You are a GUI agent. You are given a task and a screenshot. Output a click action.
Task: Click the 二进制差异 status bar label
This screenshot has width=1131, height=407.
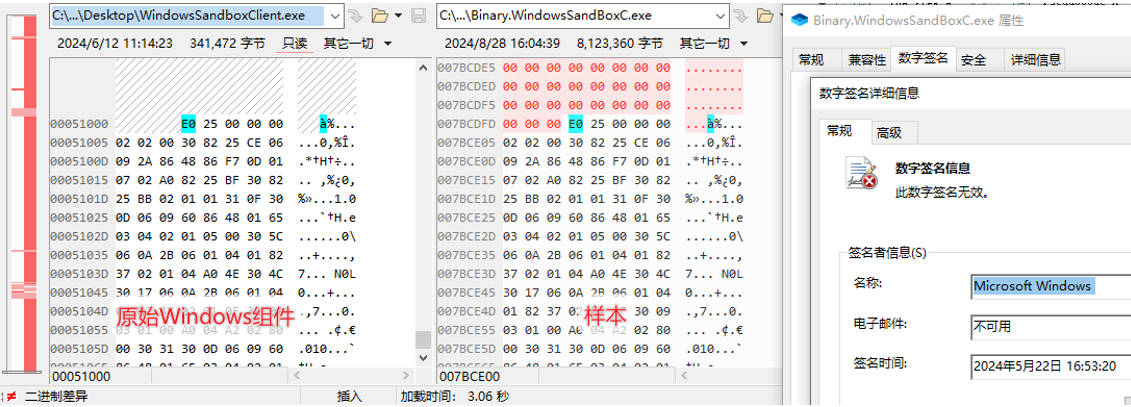[x=56, y=396]
